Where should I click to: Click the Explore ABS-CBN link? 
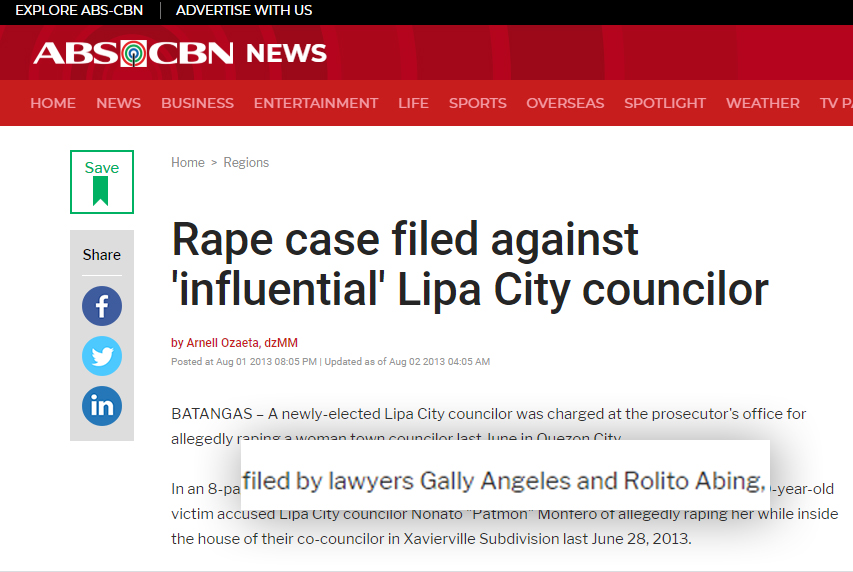pyautogui.click(x=79, y=10)
